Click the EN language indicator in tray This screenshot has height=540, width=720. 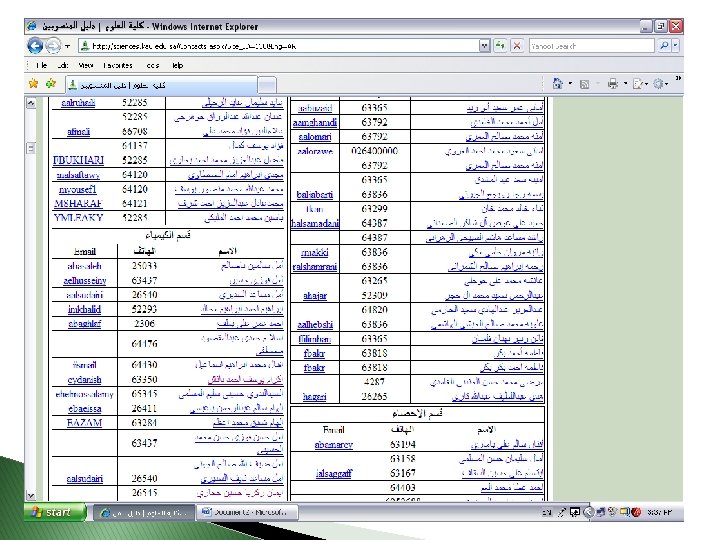click(x=546, y=512)
